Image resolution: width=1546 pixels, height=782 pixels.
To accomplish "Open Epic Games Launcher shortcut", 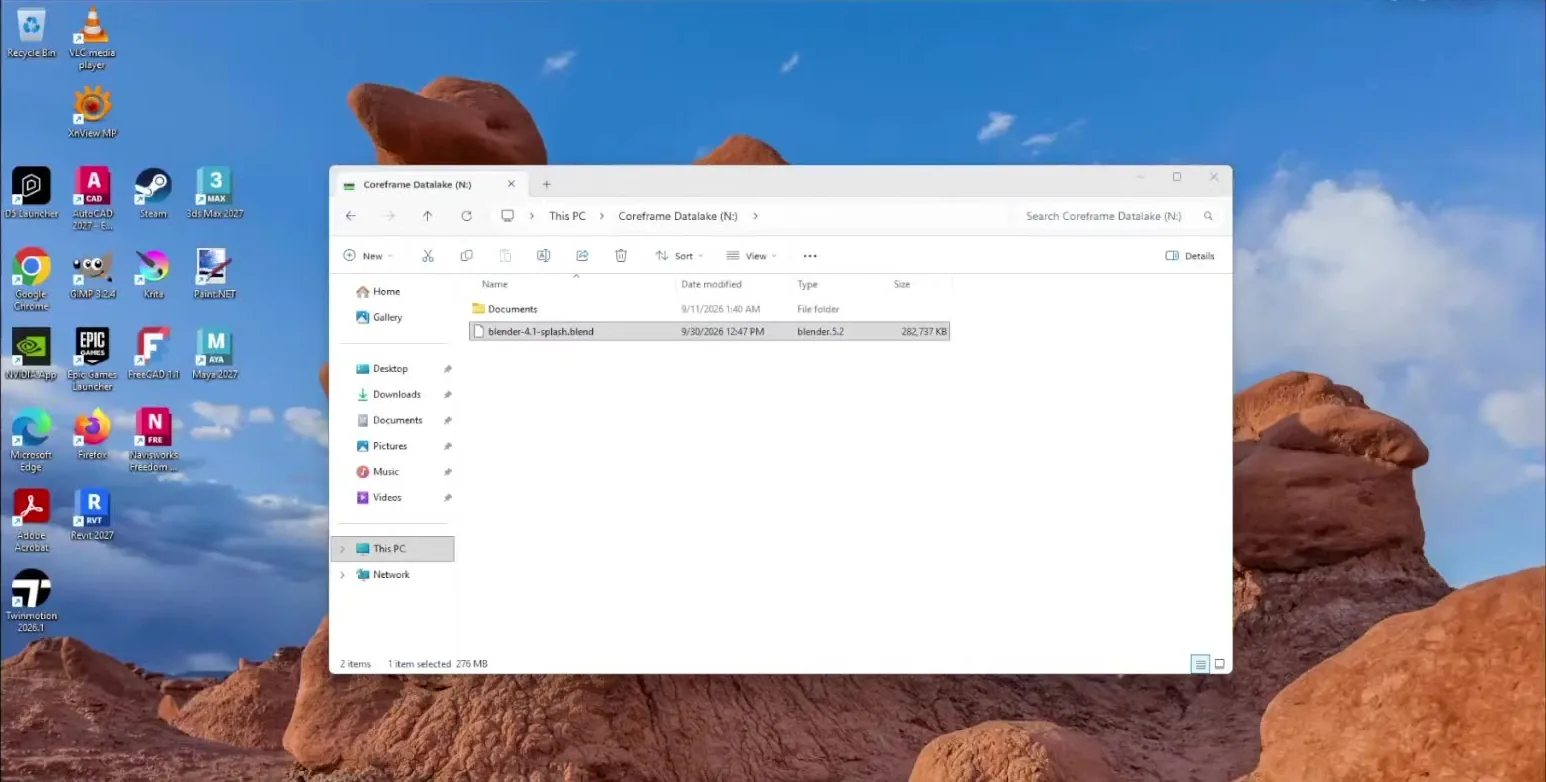I will tap(92, 360).
